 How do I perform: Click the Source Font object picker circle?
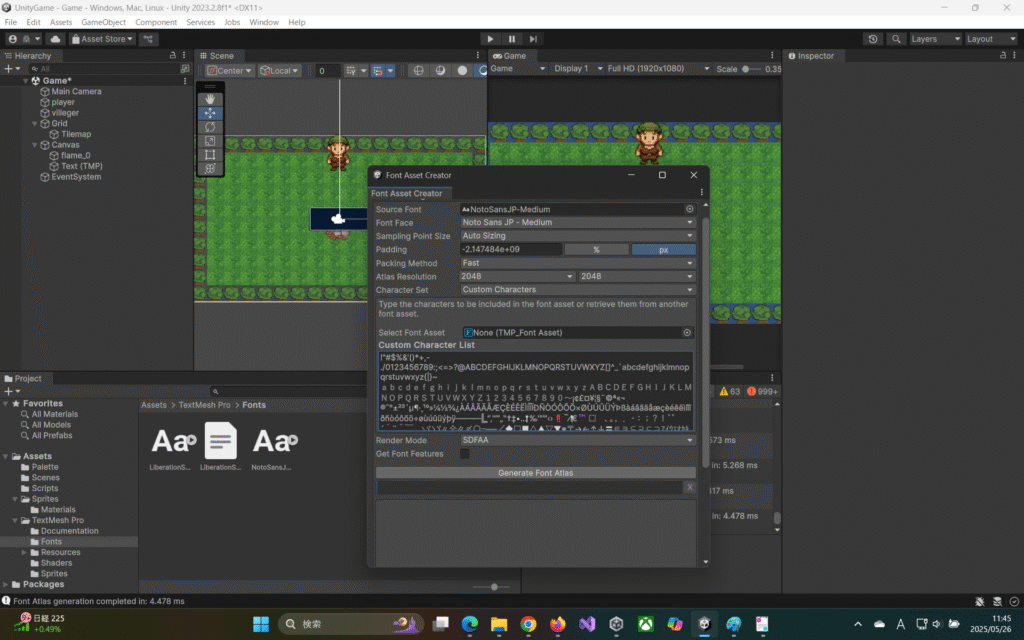(x=689, y=209)
